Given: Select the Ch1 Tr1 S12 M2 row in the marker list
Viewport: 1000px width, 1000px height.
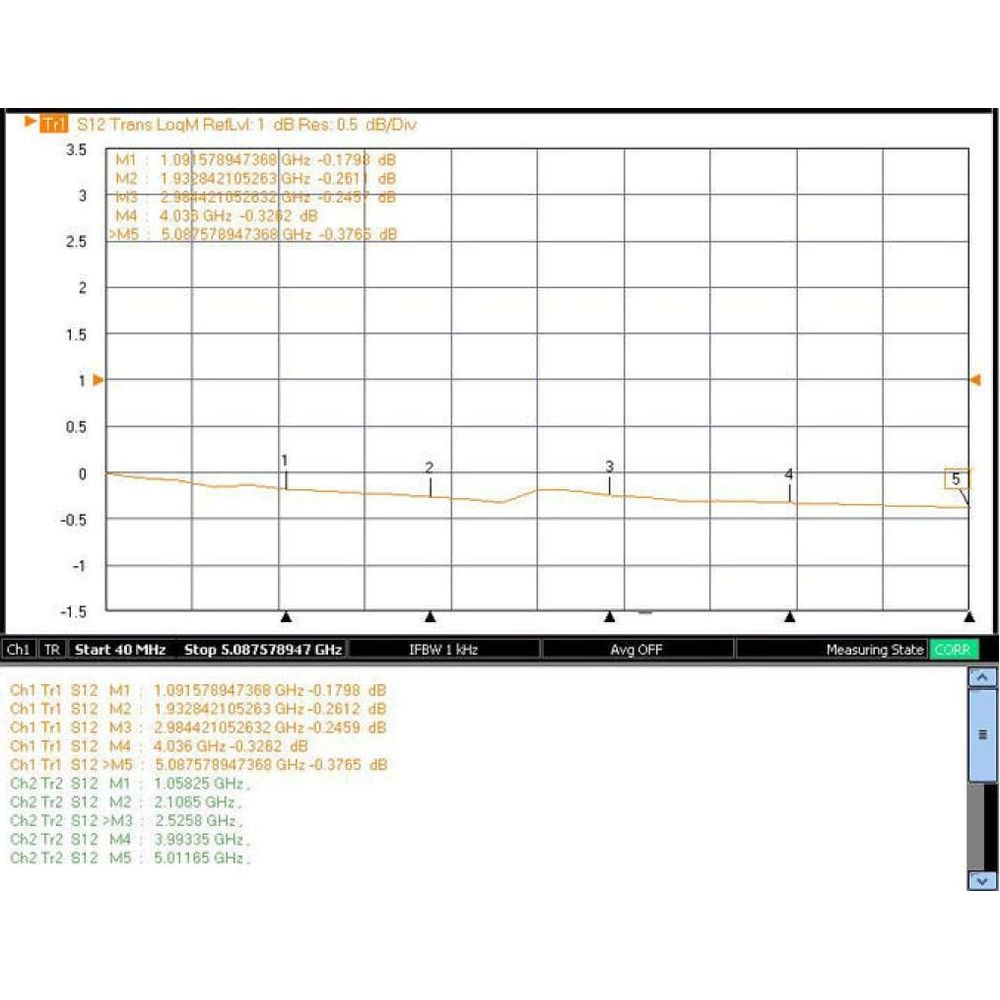Looking at the screenshot, I should [198, 709].
